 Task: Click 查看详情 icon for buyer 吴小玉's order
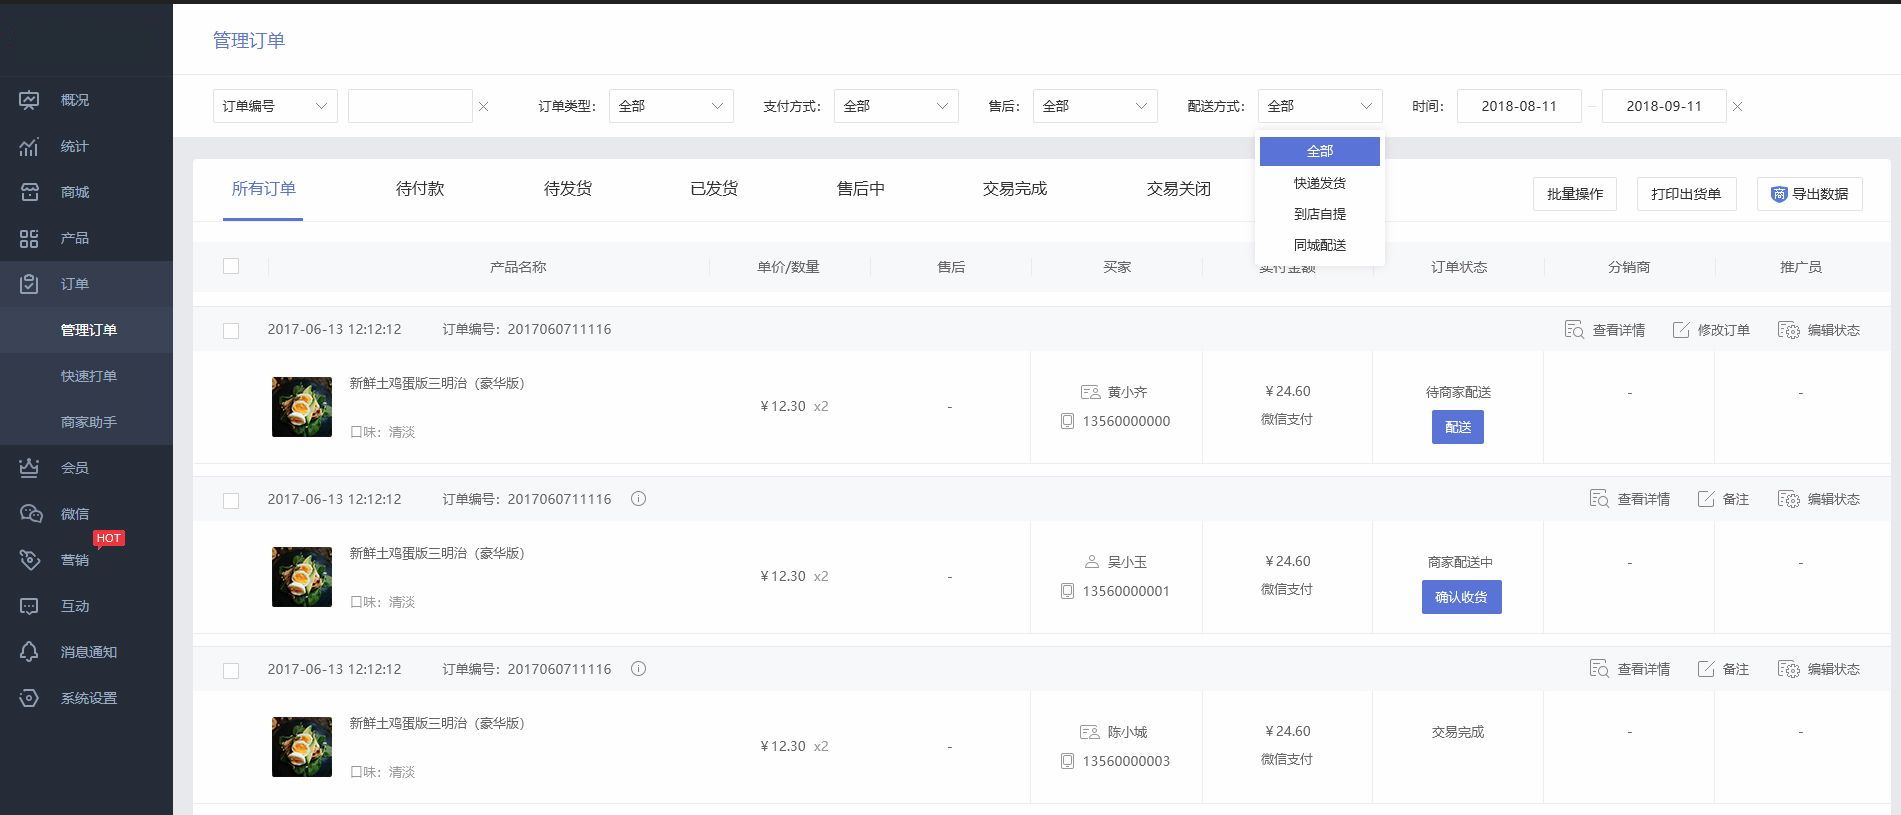[1599, 499]
